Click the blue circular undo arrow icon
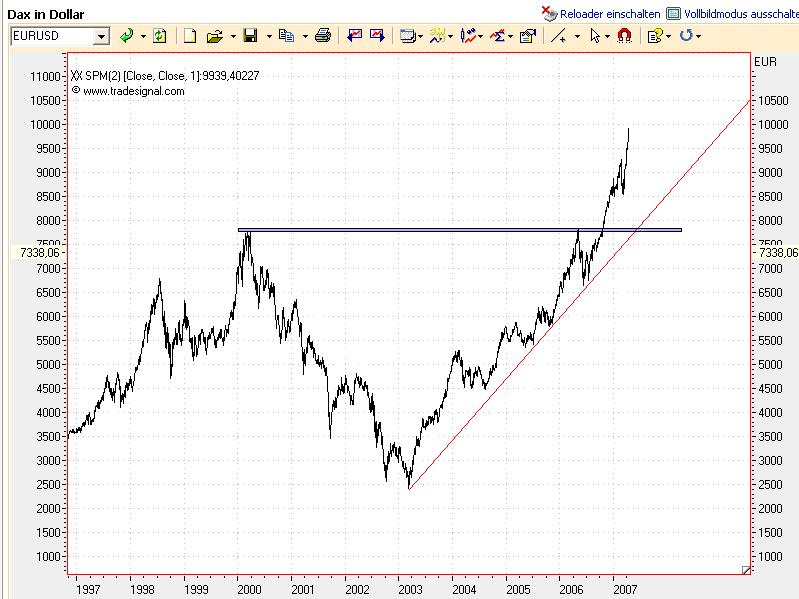 pos(686,36)
